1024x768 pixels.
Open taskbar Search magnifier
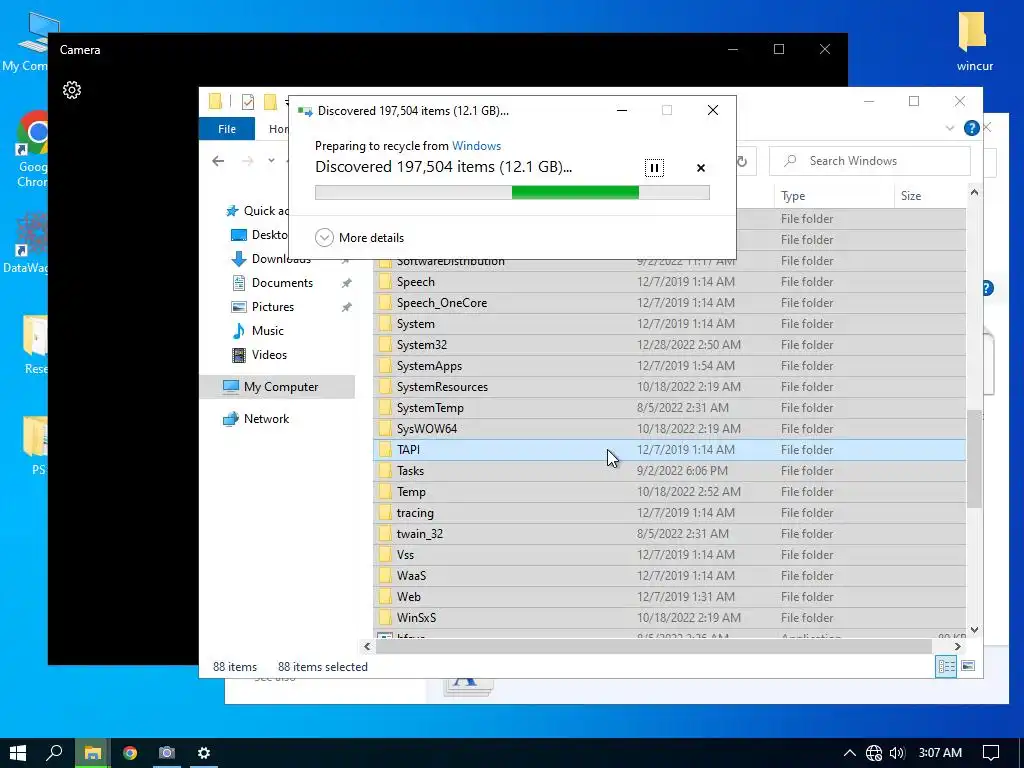click(55, 753)
